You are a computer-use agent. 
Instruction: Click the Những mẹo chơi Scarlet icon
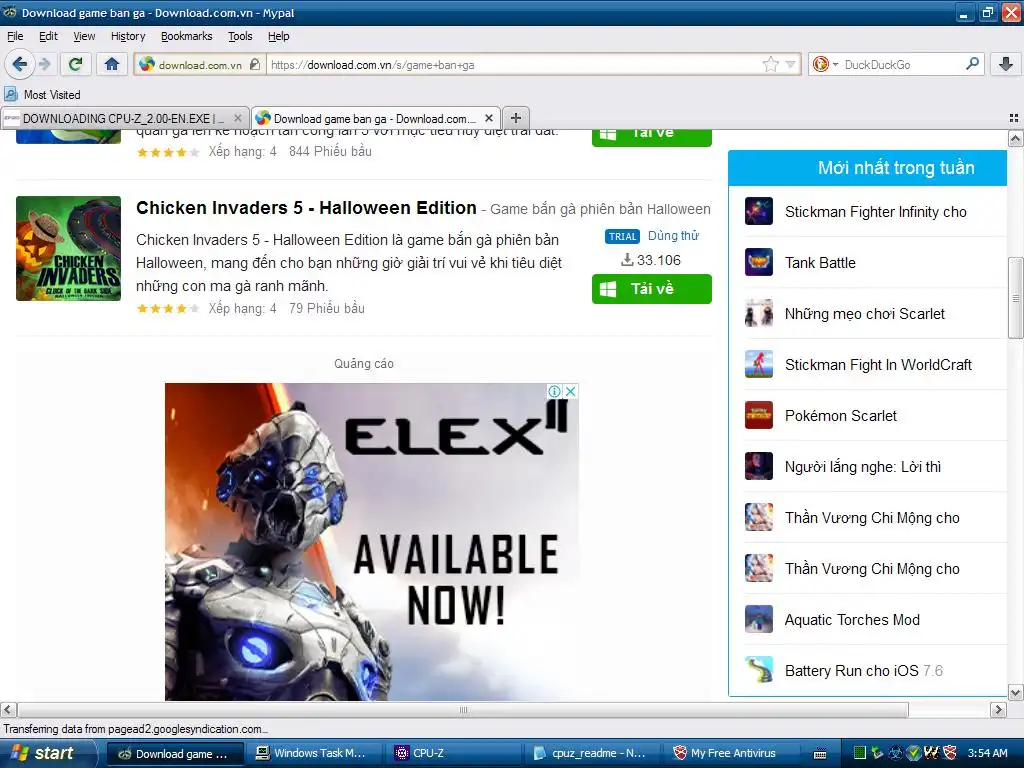[x=759, y=313]
